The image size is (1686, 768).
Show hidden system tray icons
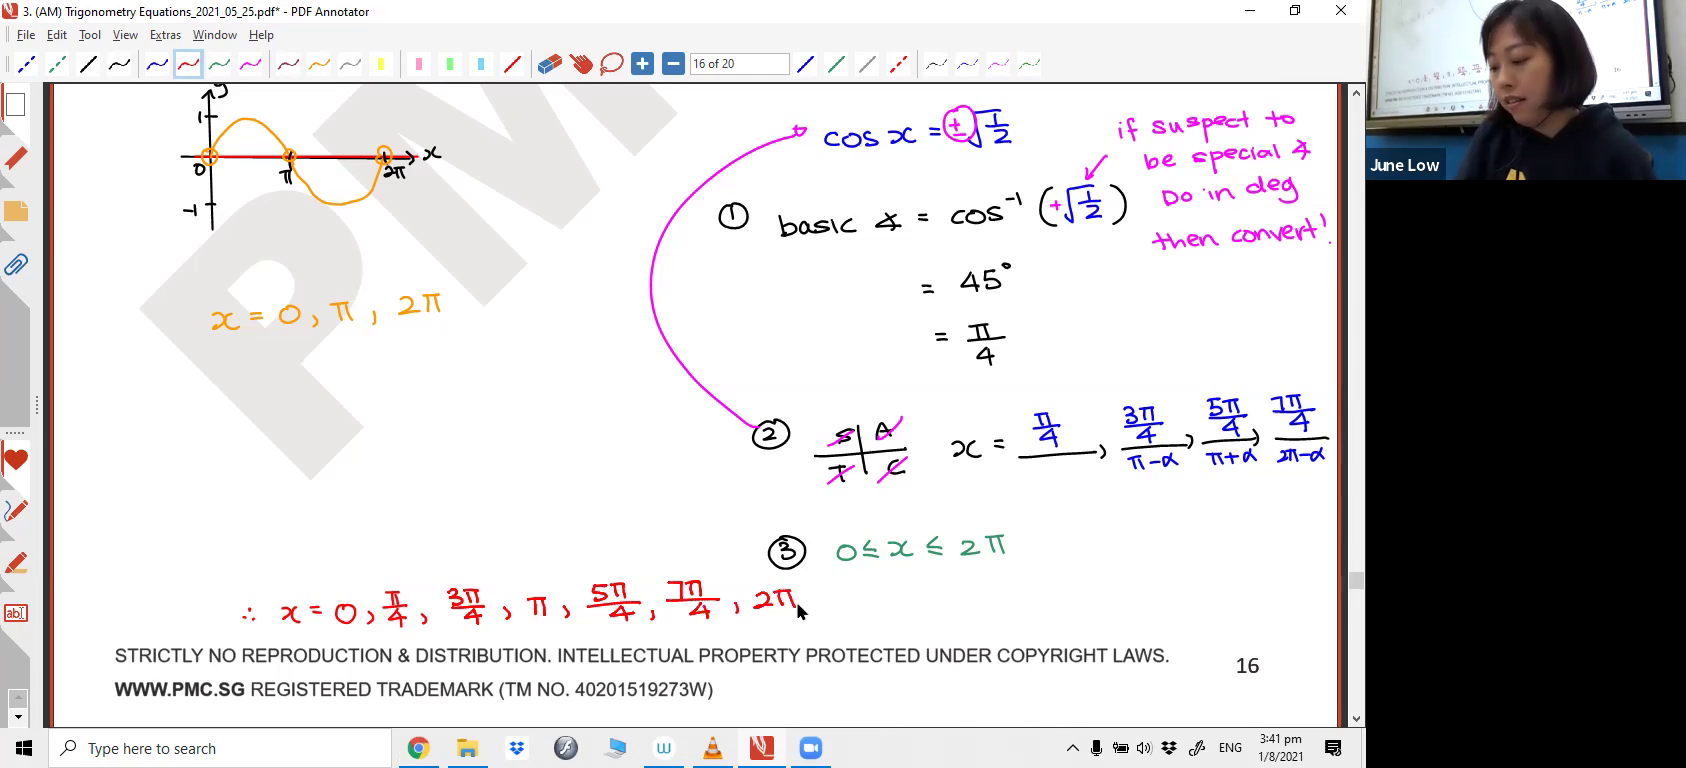[x=1073, y=748]
